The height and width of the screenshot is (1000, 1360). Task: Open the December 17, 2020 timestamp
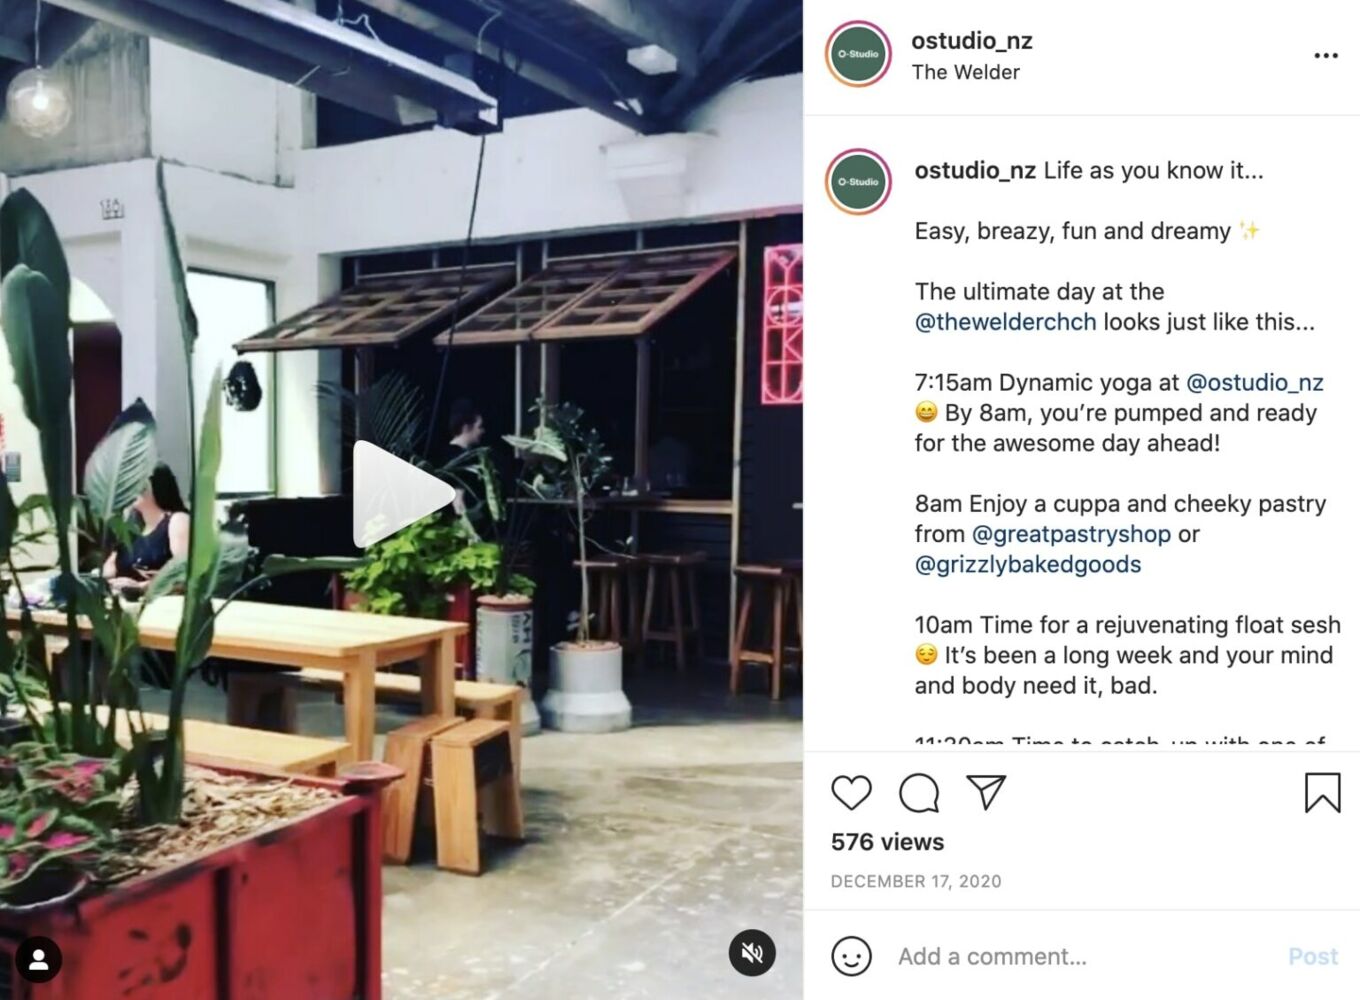tap(916, 881)
